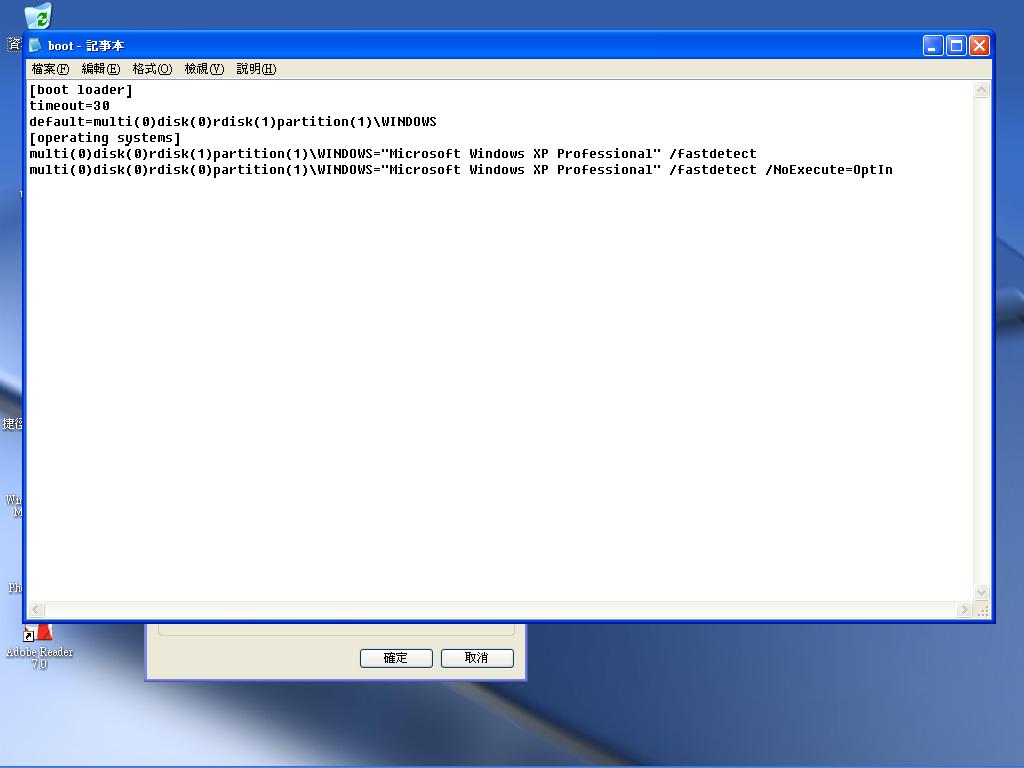Click the resize grip at window corner
The width and height of the screenshot is (1024, 768).
[982, 610]
